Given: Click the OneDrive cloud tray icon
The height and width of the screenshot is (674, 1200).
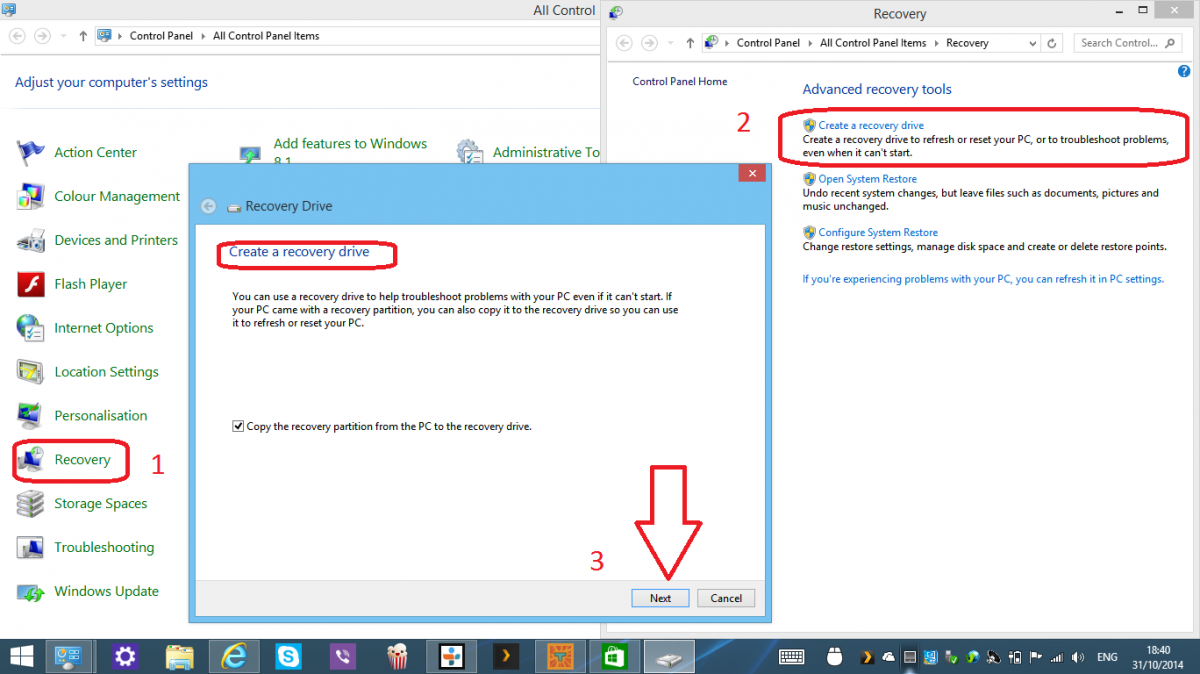Looking at the screenshot, I should [x=887, y=657].
